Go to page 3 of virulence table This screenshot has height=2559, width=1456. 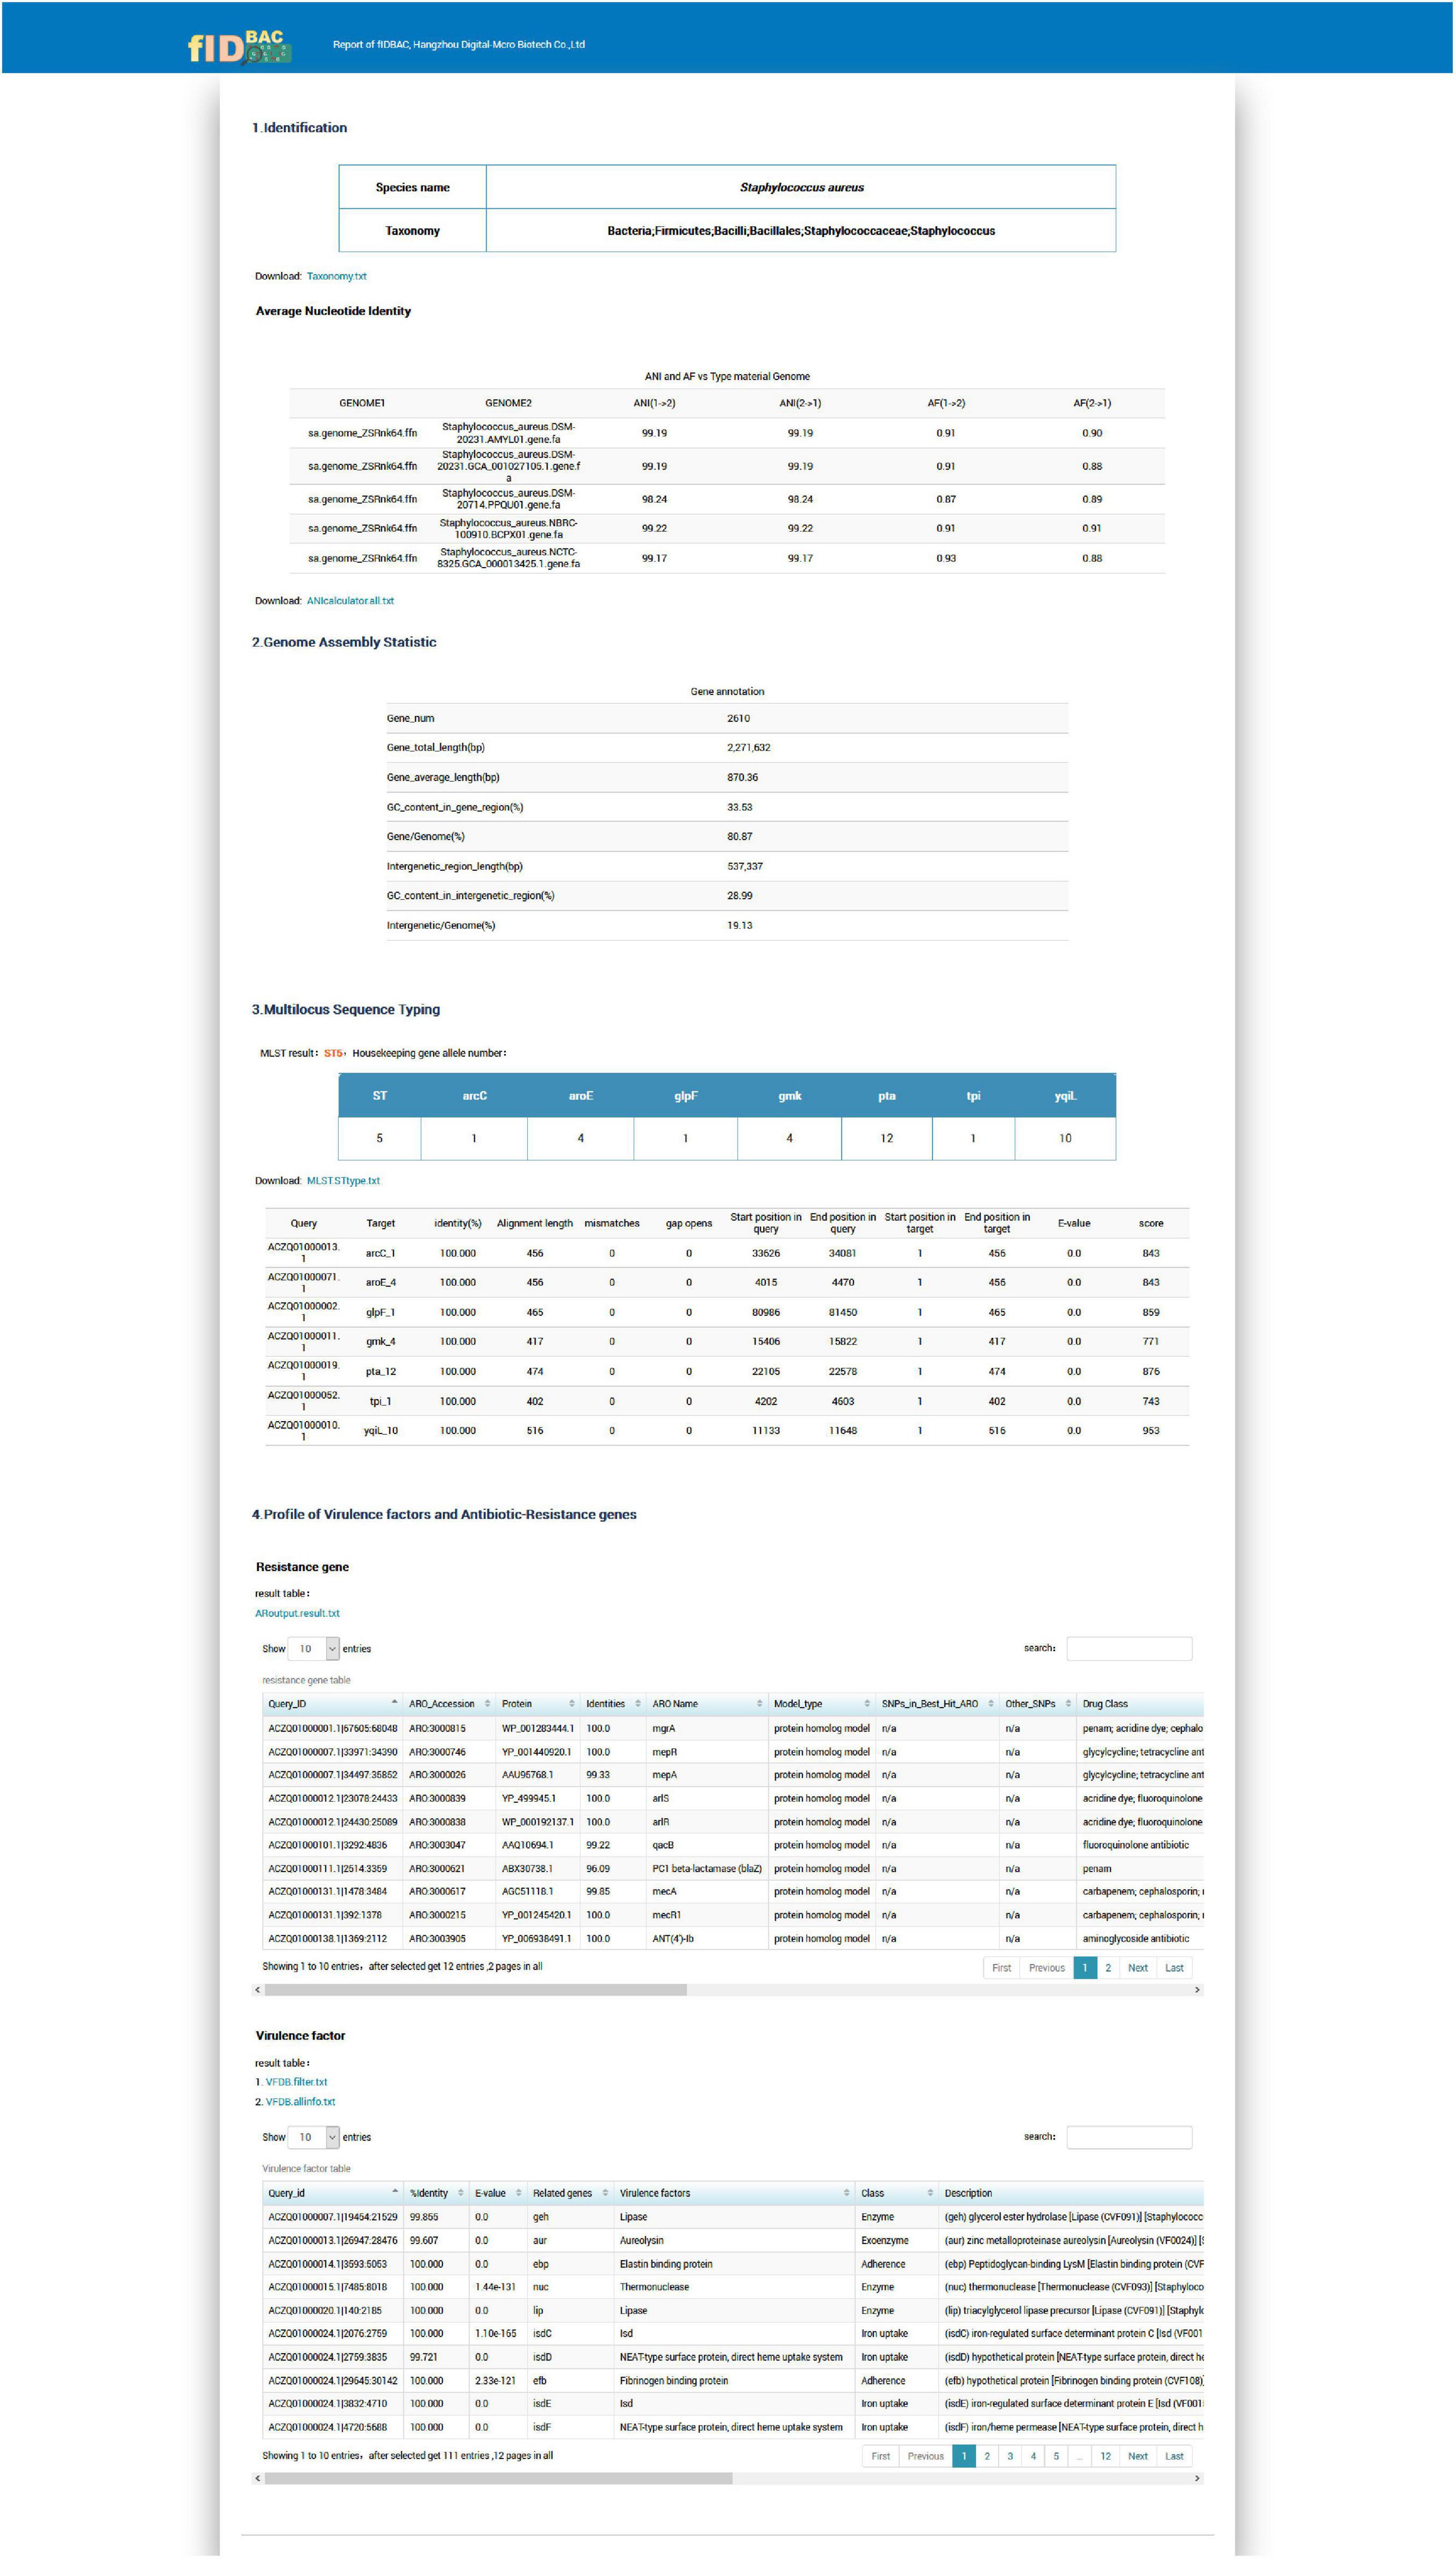pos(1010,2456)
